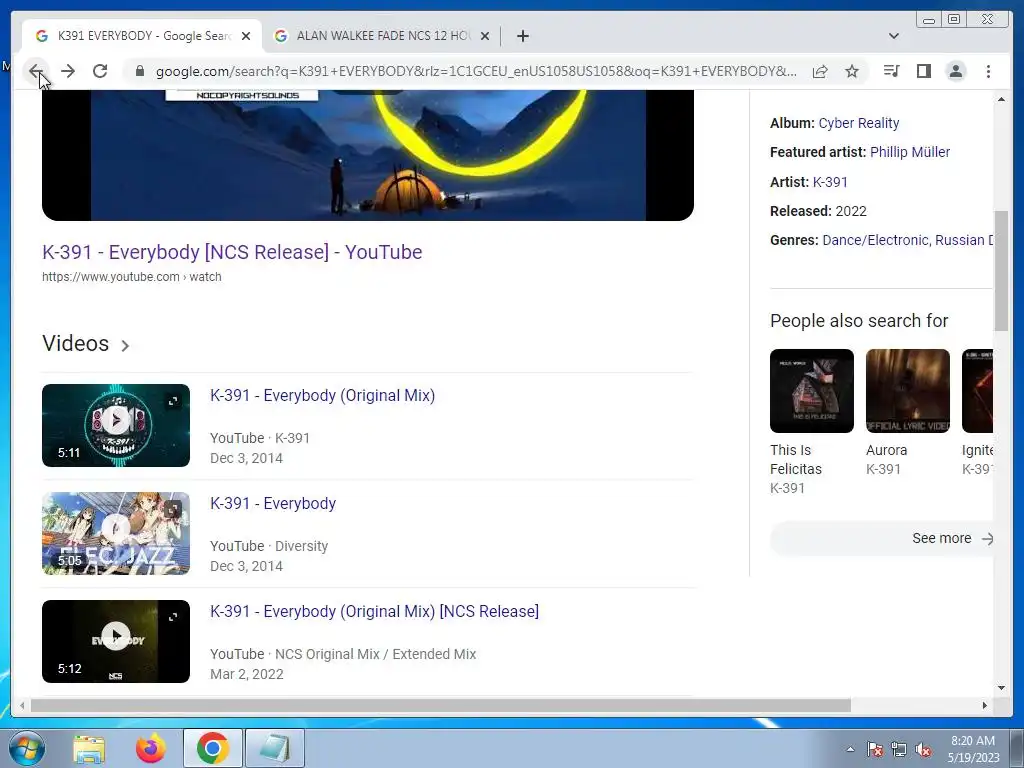Bookmark this tab with the star icon
Screen dimensions: 1024x768
(x=852, y=71)
